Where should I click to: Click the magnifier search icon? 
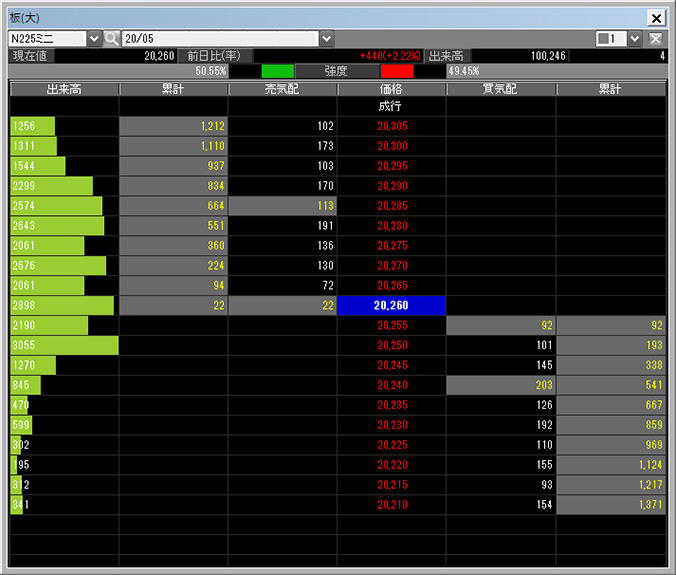(x=111, y=39)
